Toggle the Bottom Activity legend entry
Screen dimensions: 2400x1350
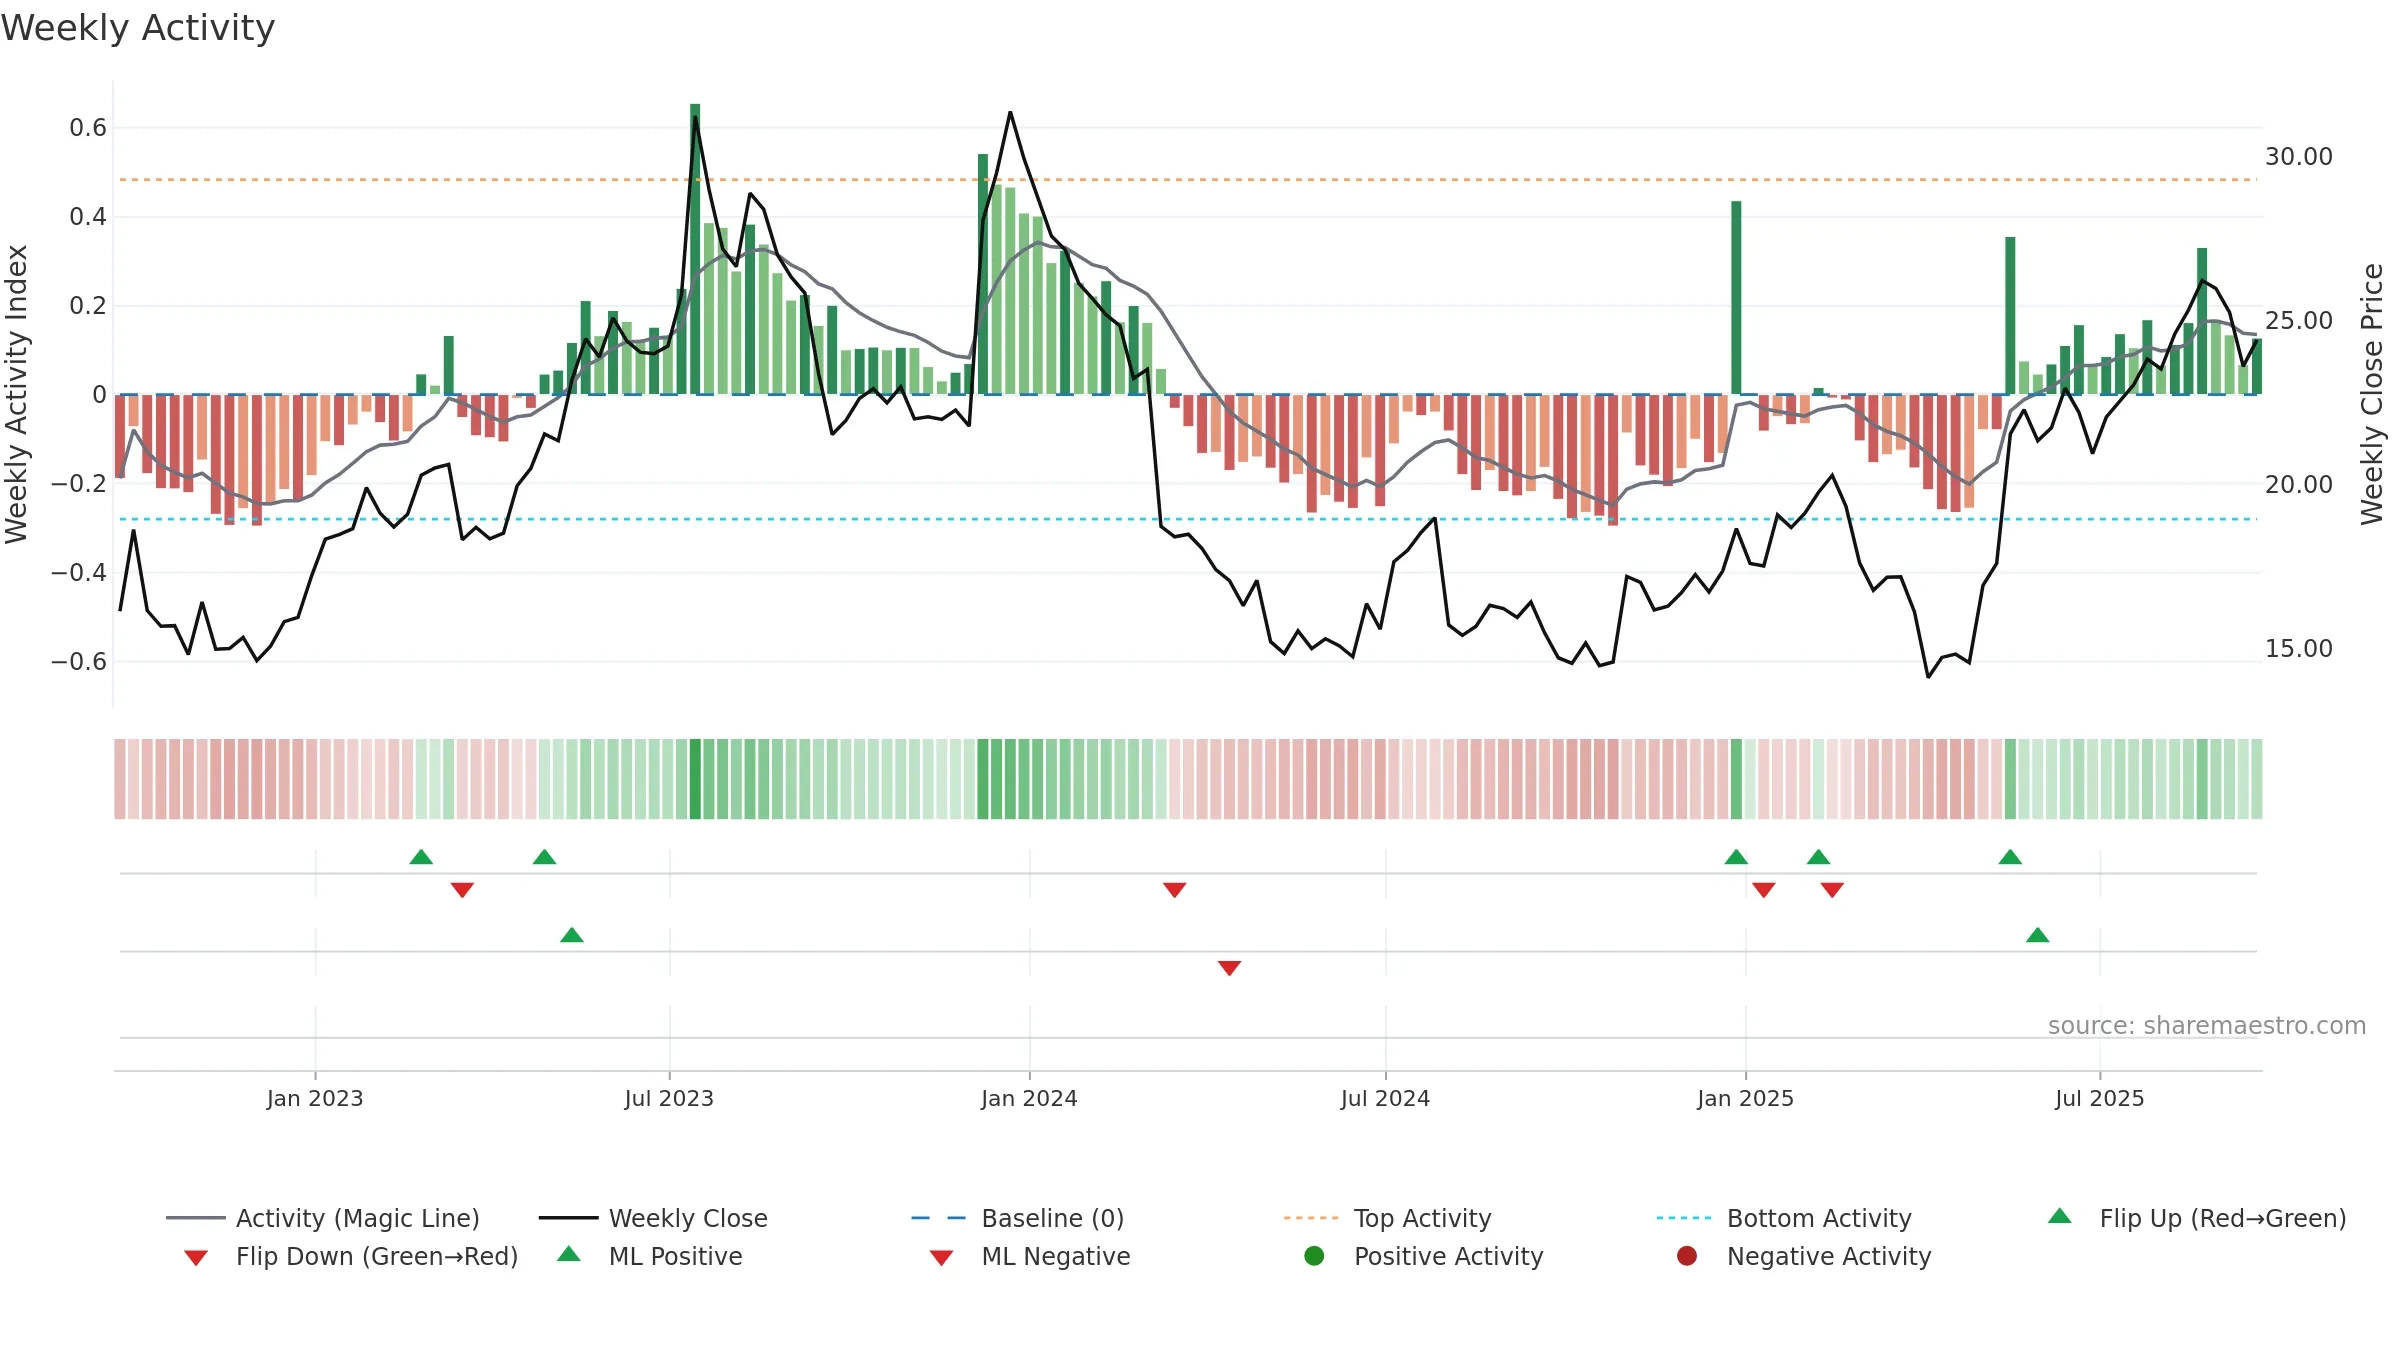[x=1784, y=1218]
